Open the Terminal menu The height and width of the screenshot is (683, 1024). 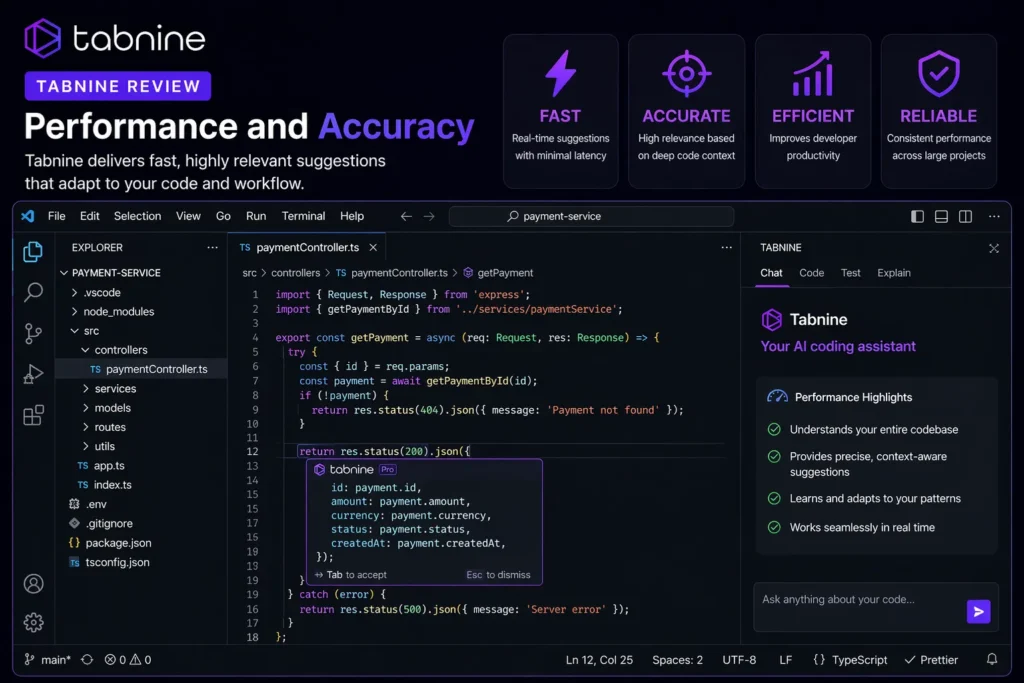click(x=303, y=216)
